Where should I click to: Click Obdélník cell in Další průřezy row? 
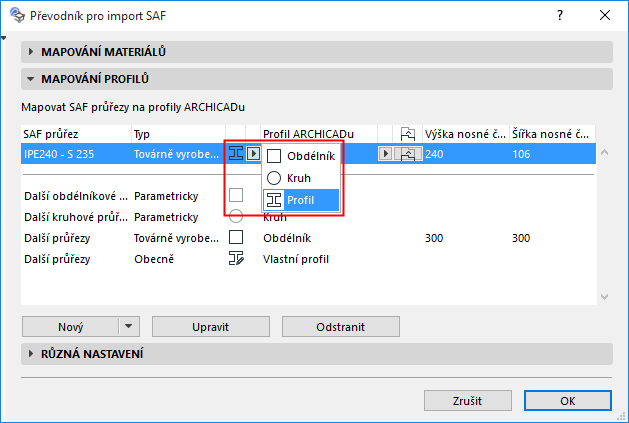tap(287, 238)
